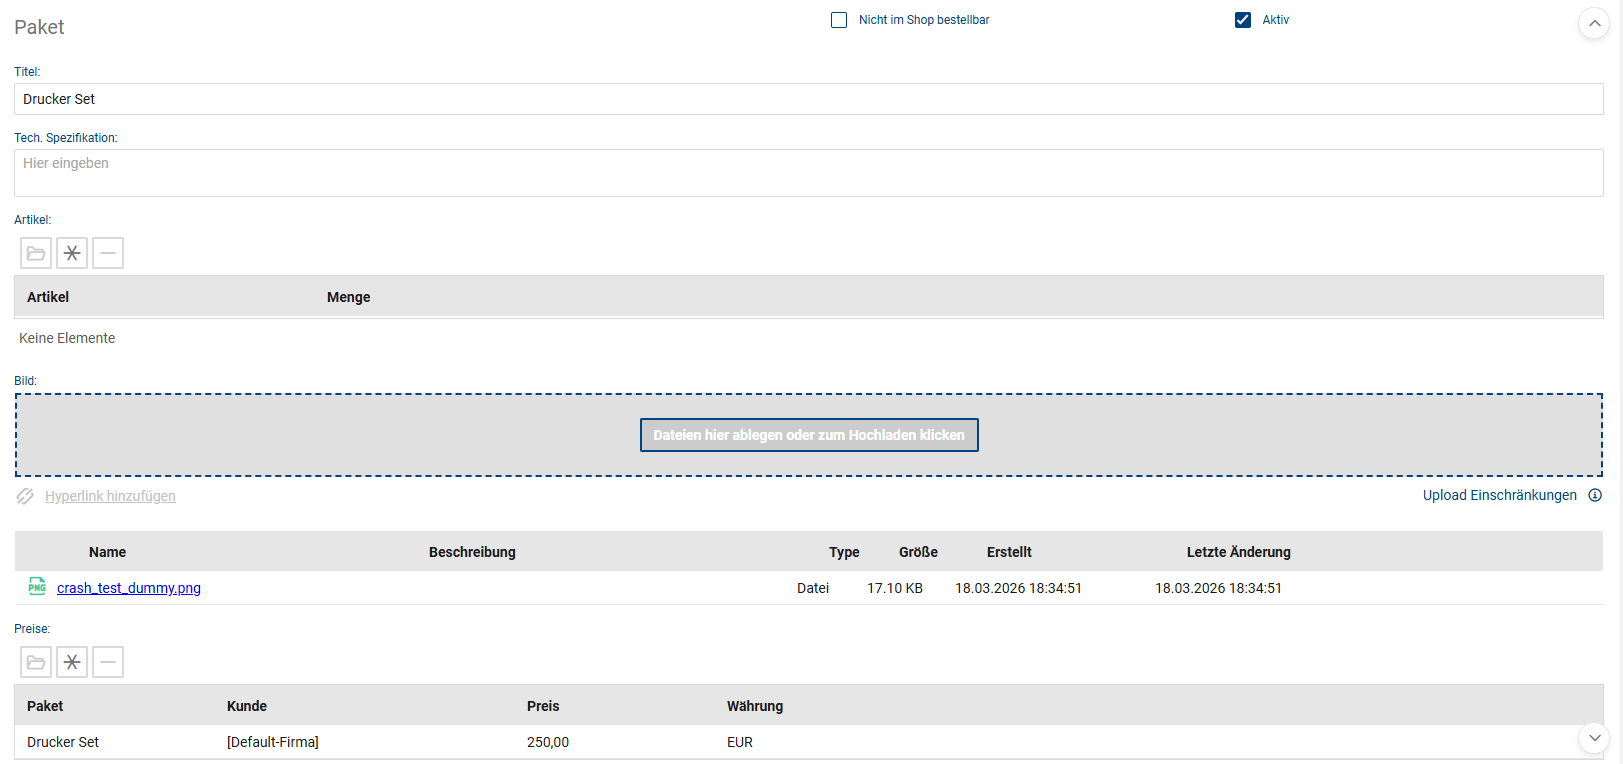Screen dimensions: 1623x764
Task: Sort by Menge column header
Action: (349, 297)
